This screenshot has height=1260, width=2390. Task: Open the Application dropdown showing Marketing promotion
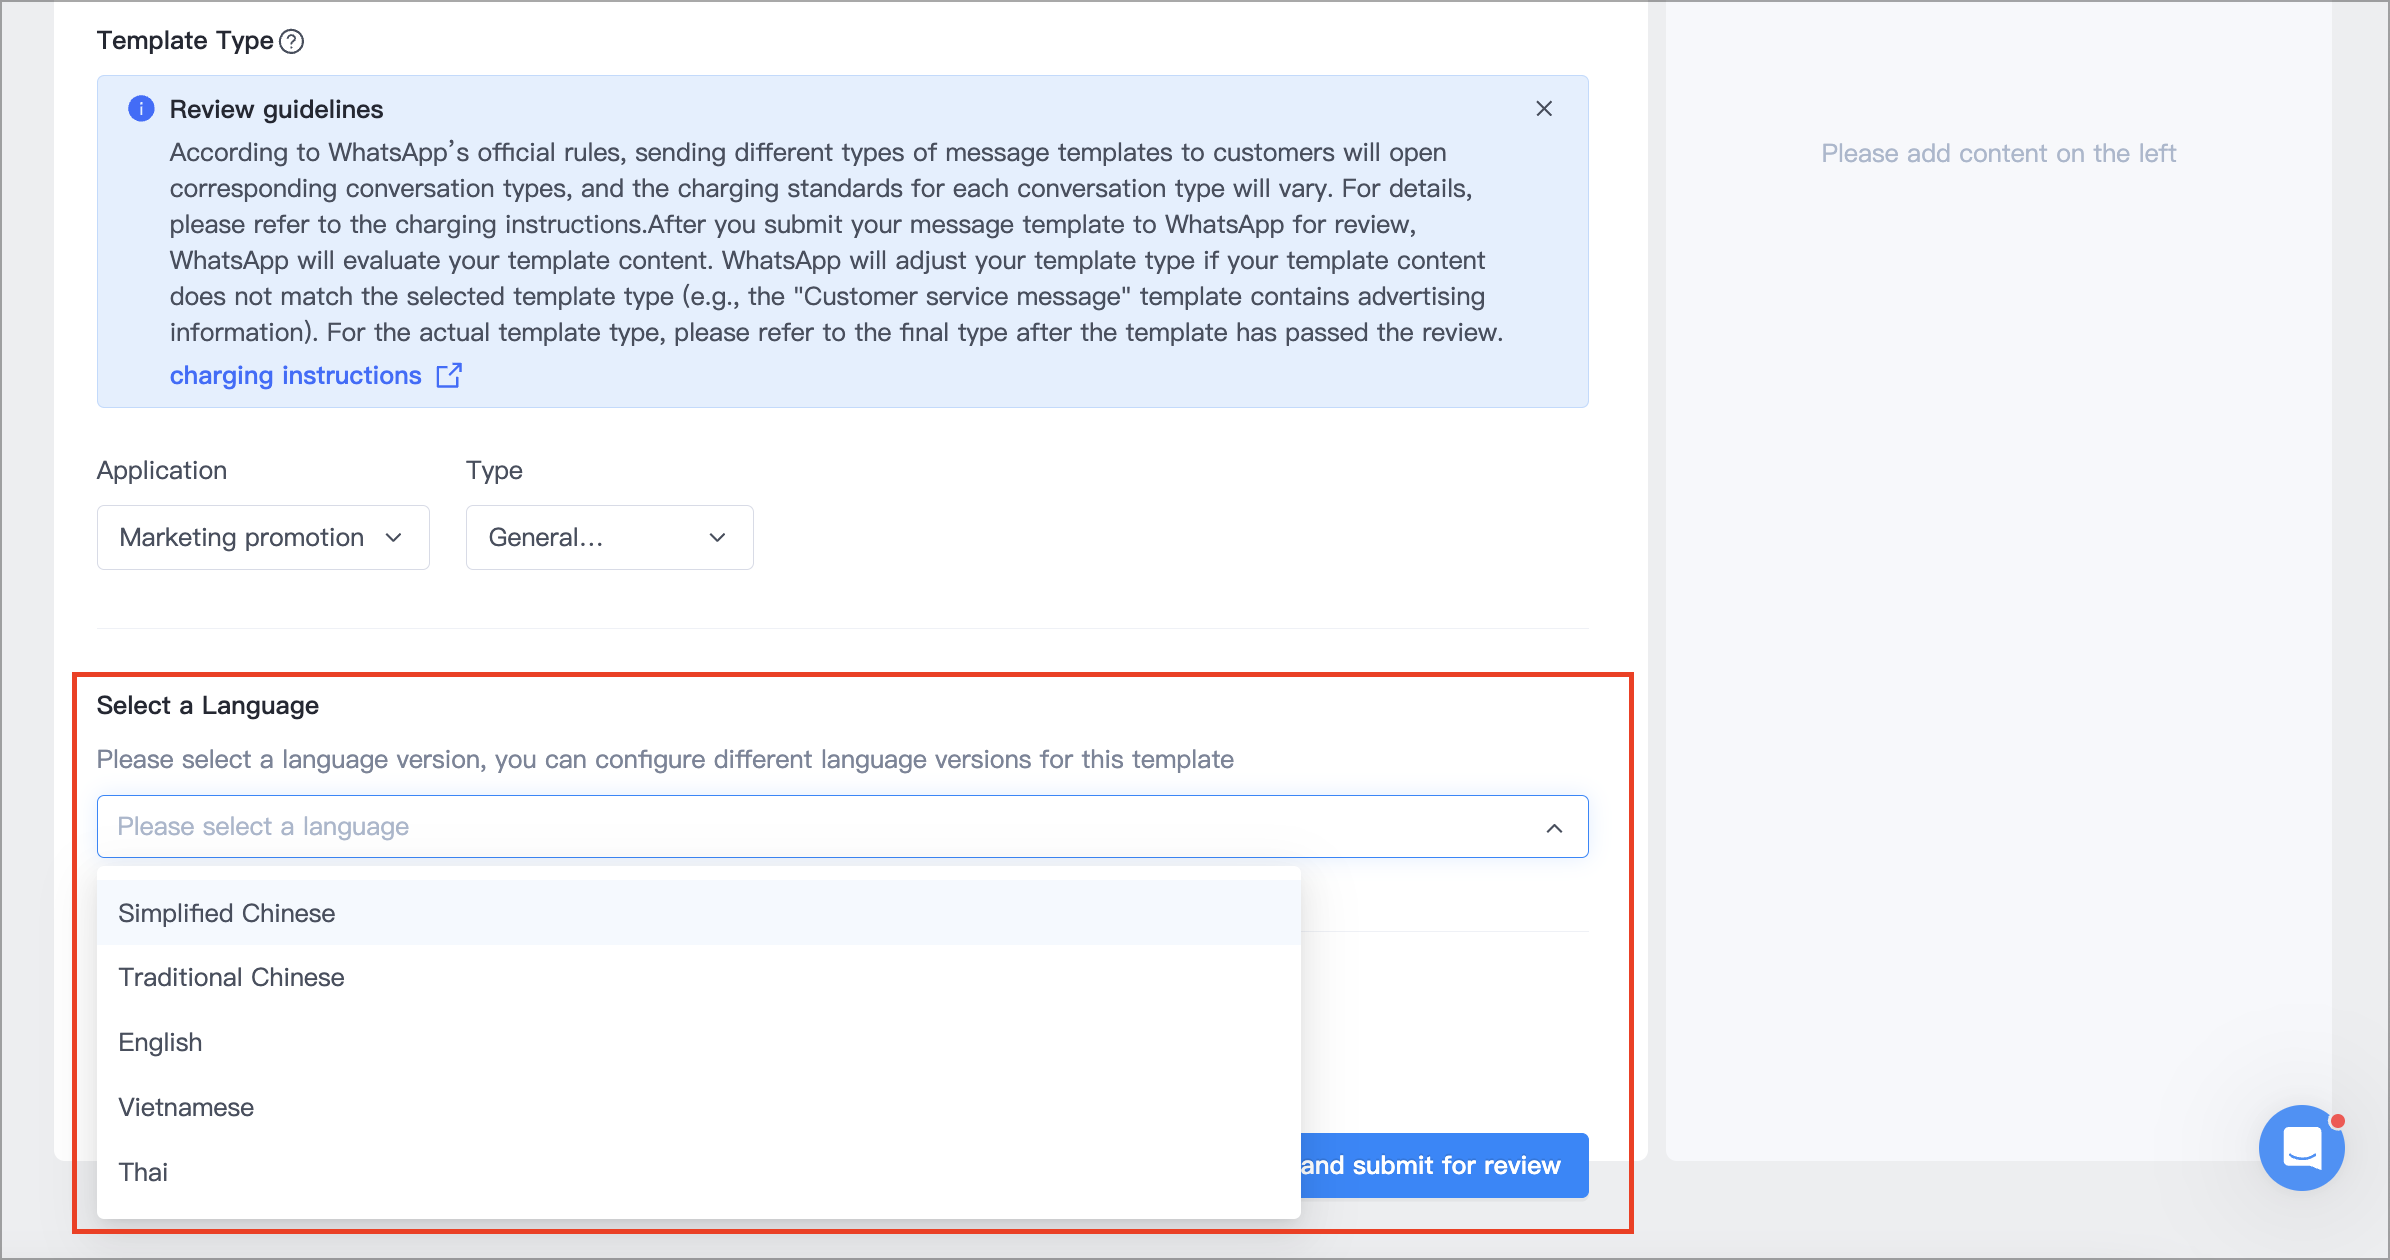click(x=263, y=537)
